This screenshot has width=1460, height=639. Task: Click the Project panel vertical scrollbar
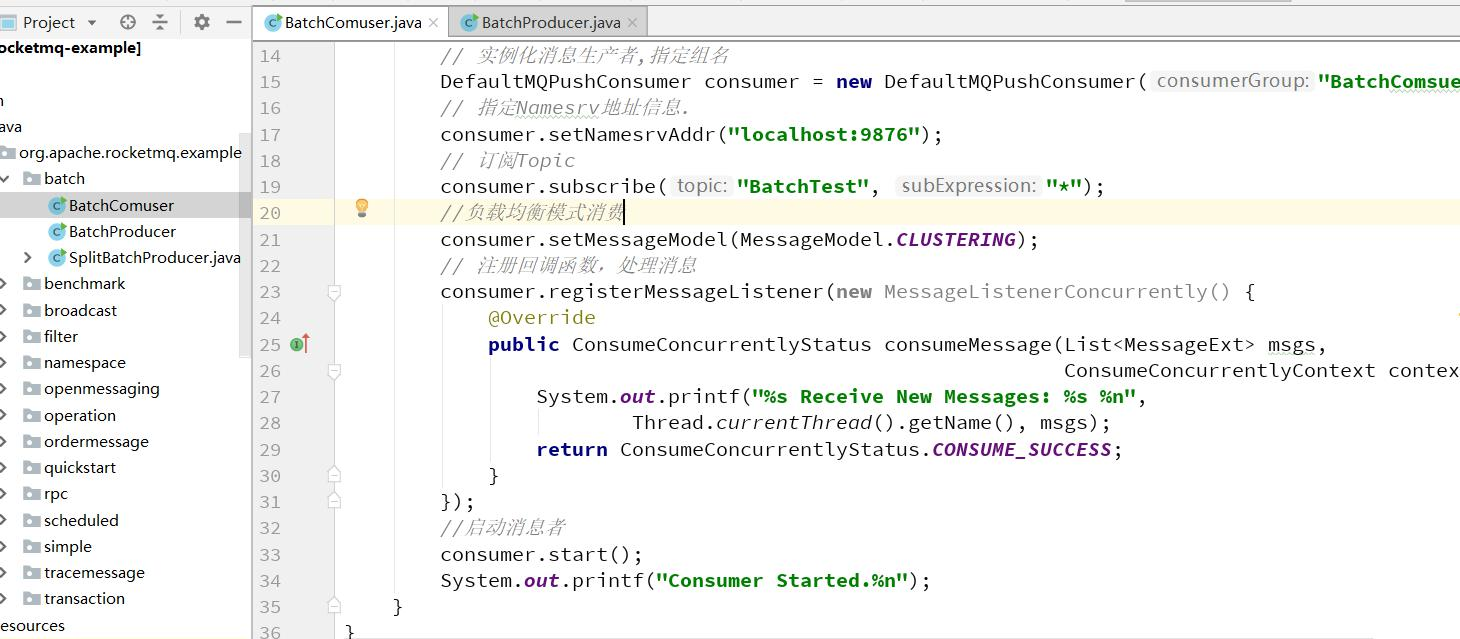(246, 250)
